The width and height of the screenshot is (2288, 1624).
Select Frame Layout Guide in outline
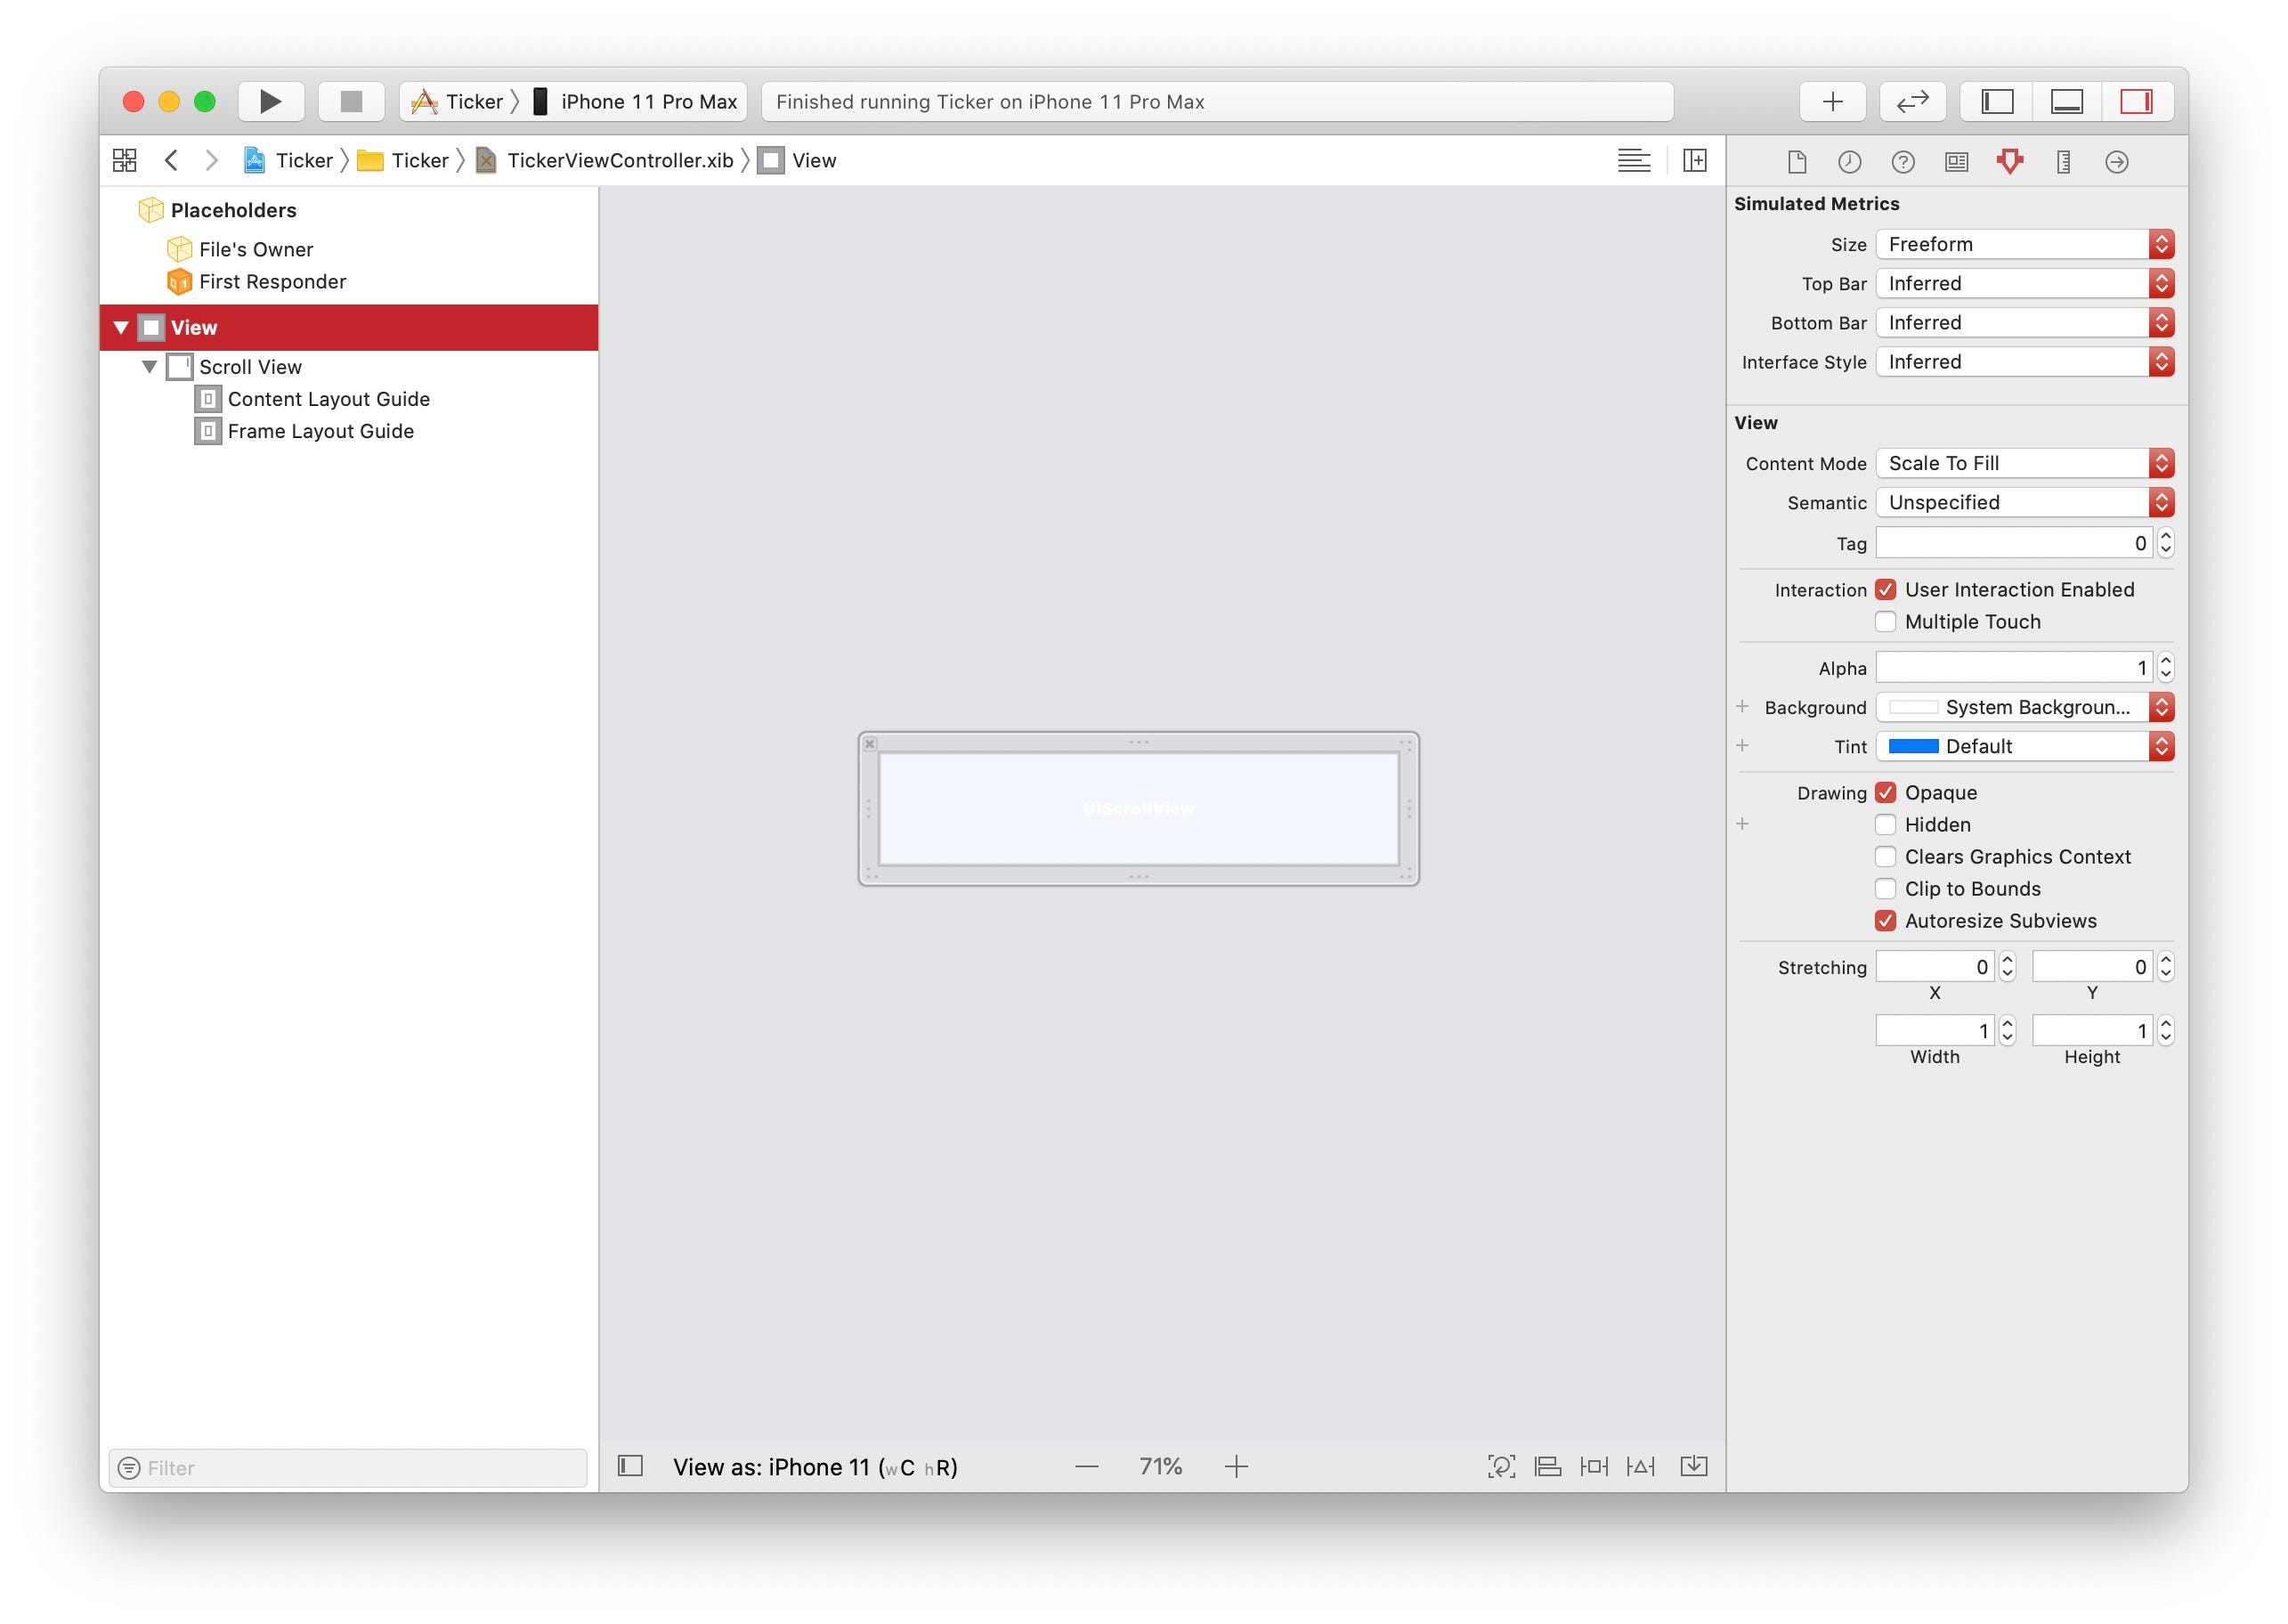point(320,431)
